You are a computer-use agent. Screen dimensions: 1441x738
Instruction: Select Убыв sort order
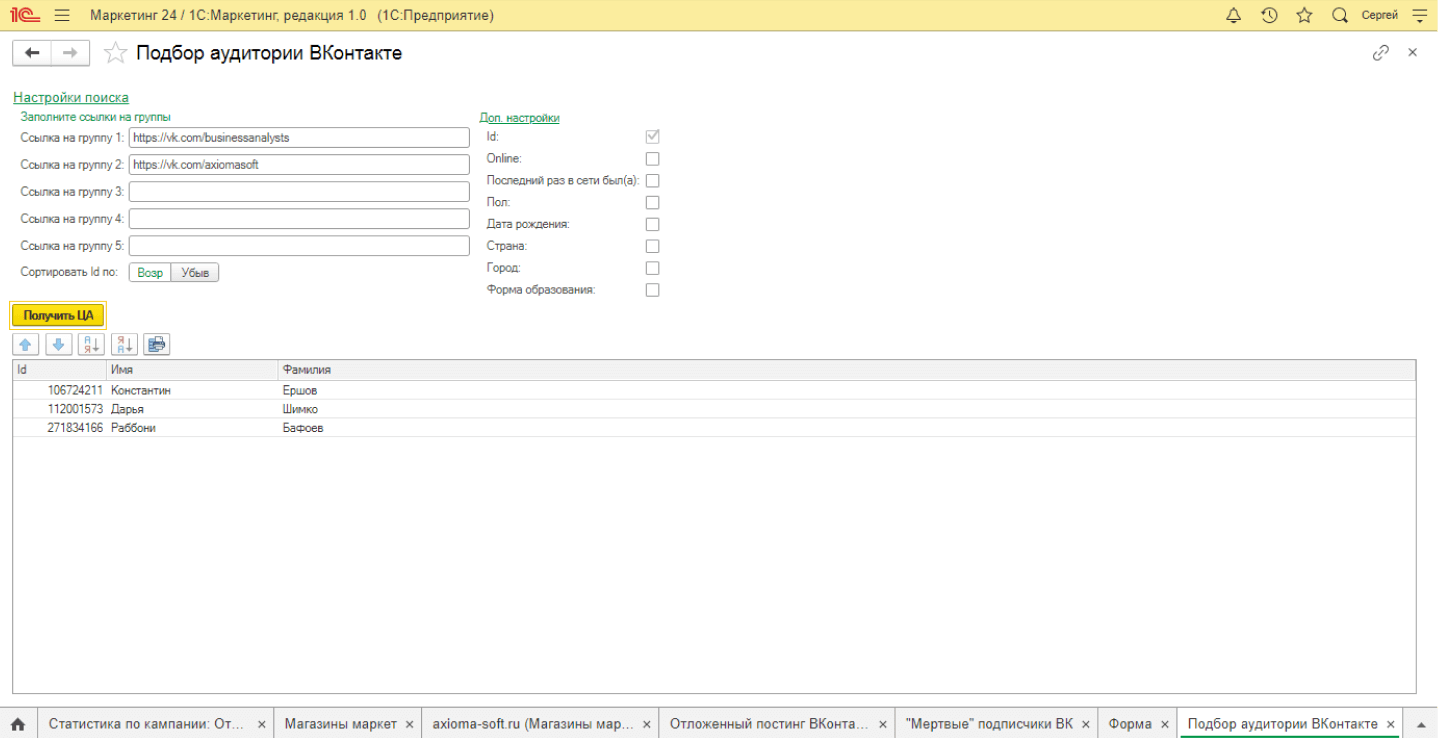point(195,272)
